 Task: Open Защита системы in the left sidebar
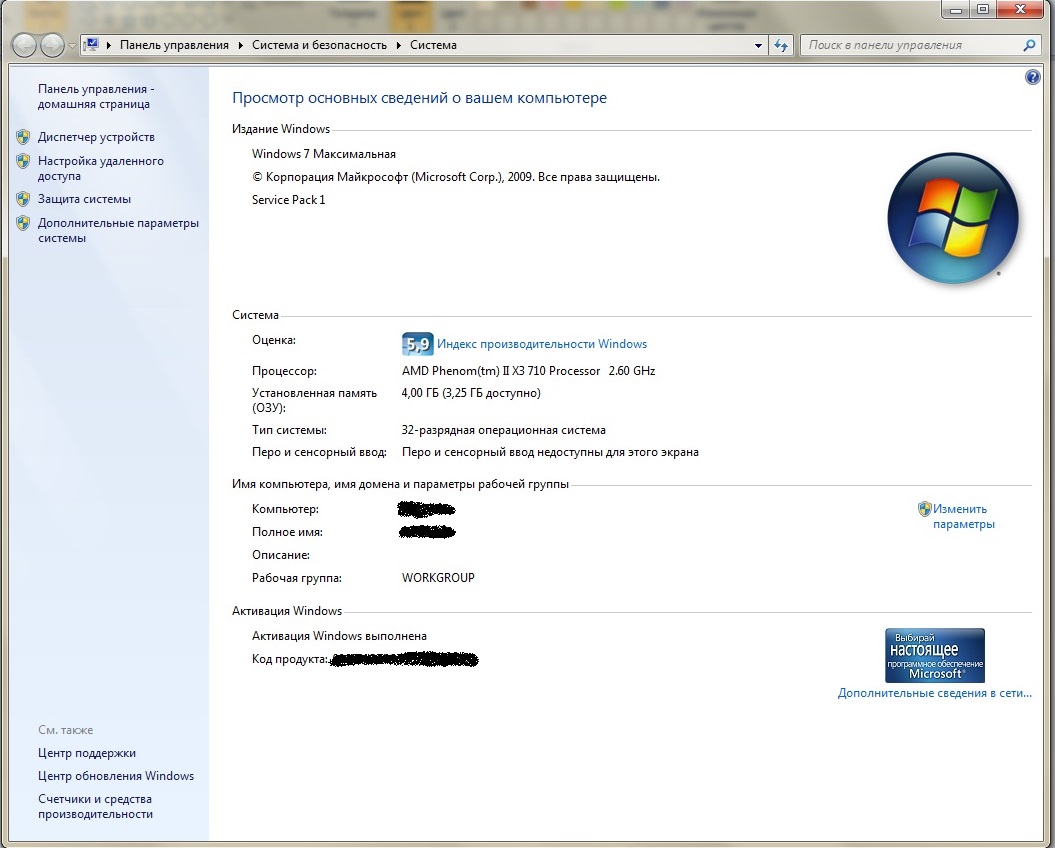[84, 199]
